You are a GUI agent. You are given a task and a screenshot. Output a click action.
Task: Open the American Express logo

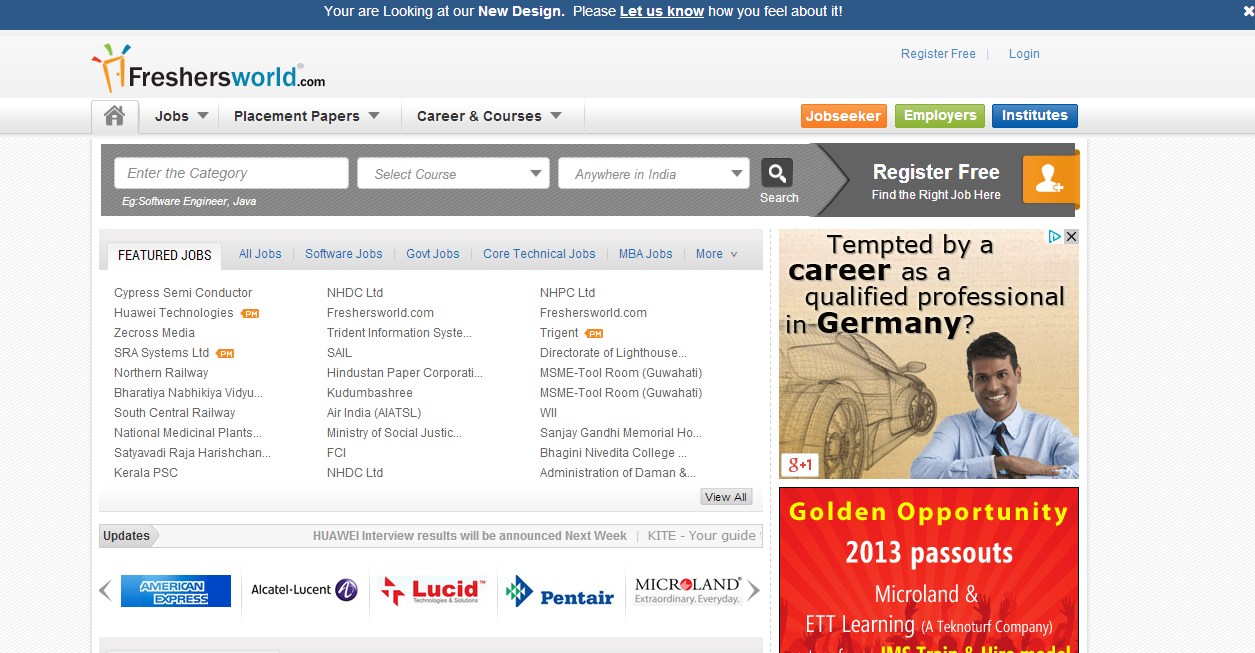[x=176, y=591]
